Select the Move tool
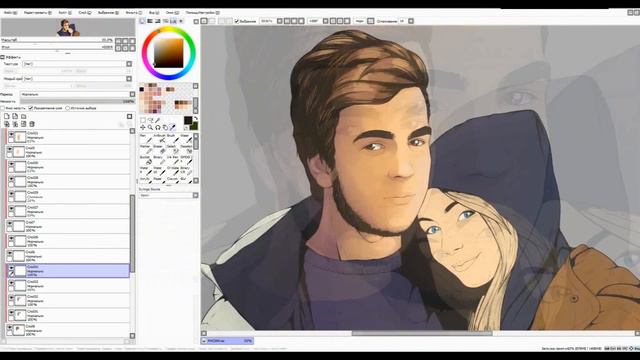This screenshot has width=640, height=360. (143, 128)
